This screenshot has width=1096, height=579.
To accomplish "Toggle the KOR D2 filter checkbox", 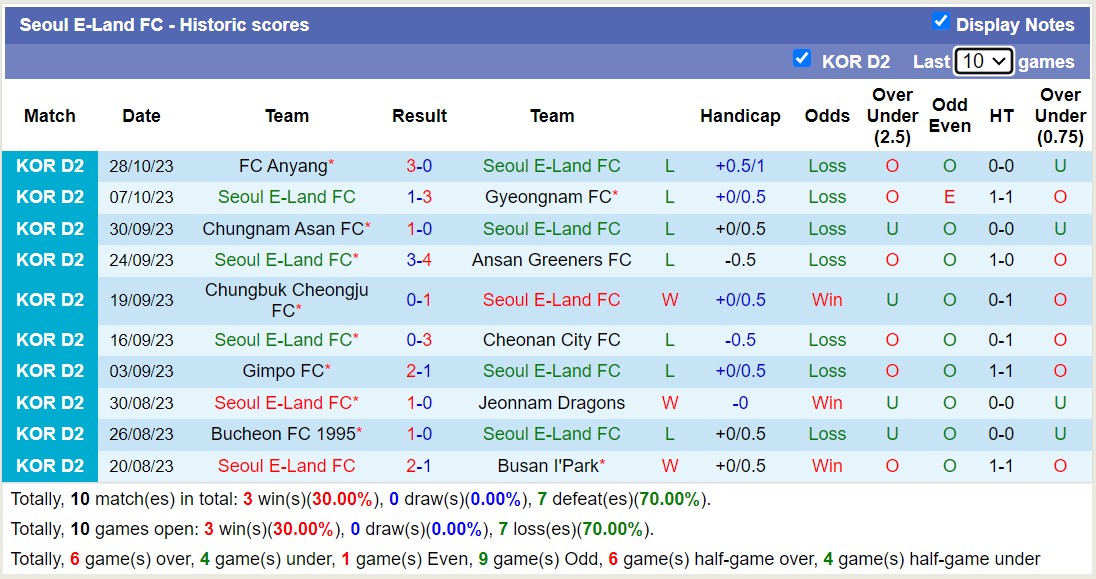I will (802, 58).
